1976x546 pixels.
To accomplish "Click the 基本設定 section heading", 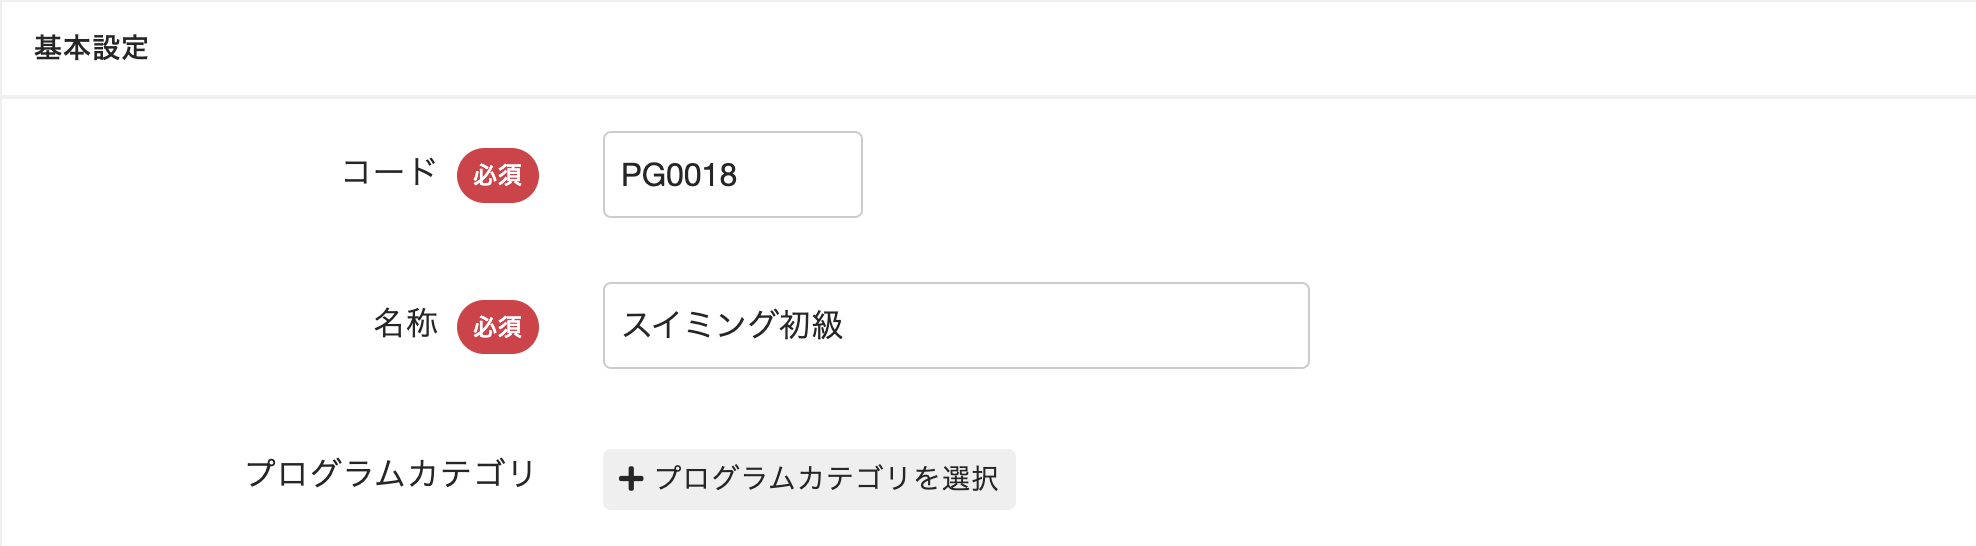I will (x=91, y=48).
